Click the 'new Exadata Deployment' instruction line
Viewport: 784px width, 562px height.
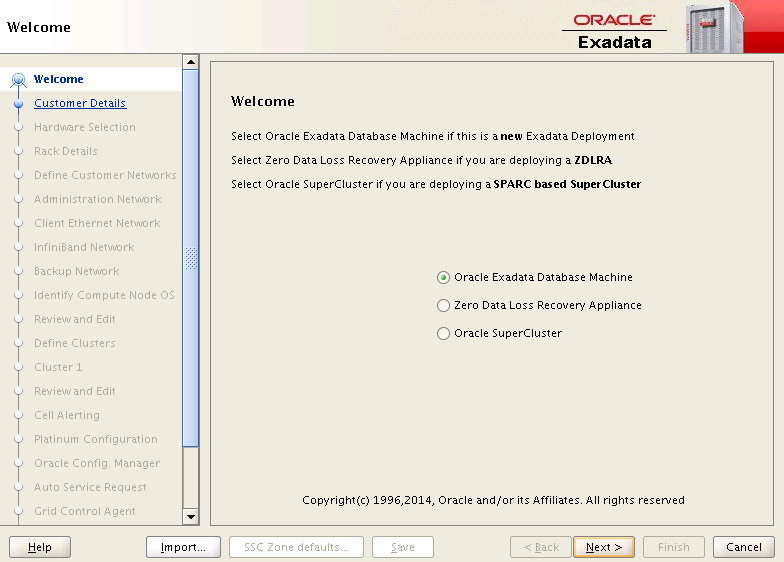click(432, 136)
